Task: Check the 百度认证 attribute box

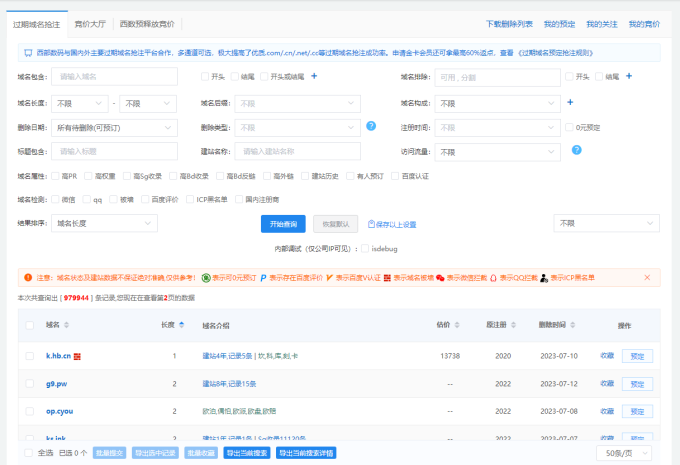Action: pyautogui.click(x=395, y=176)
